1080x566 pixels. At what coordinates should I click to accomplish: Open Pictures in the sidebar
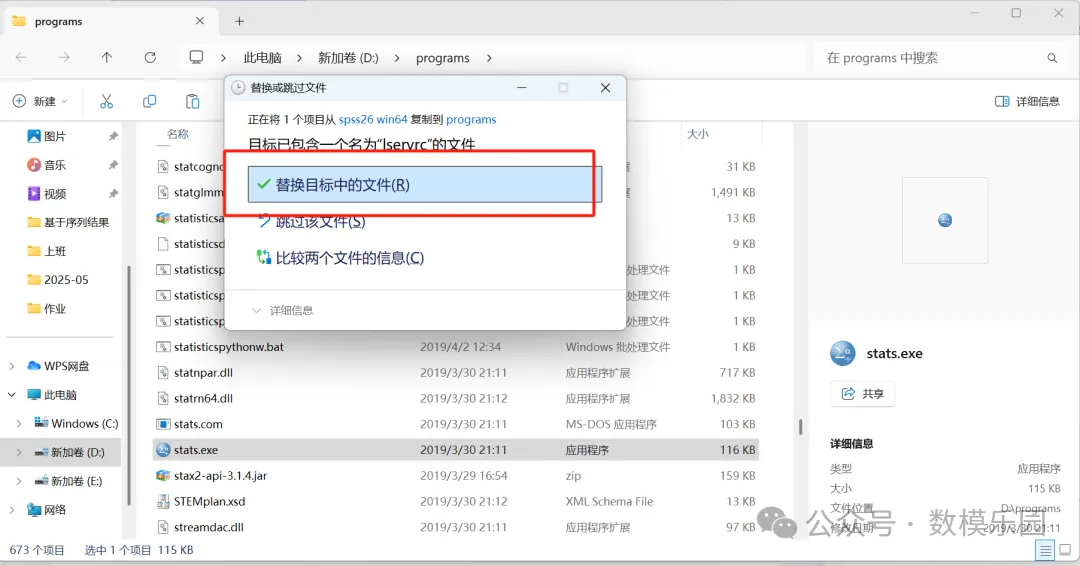55,136
